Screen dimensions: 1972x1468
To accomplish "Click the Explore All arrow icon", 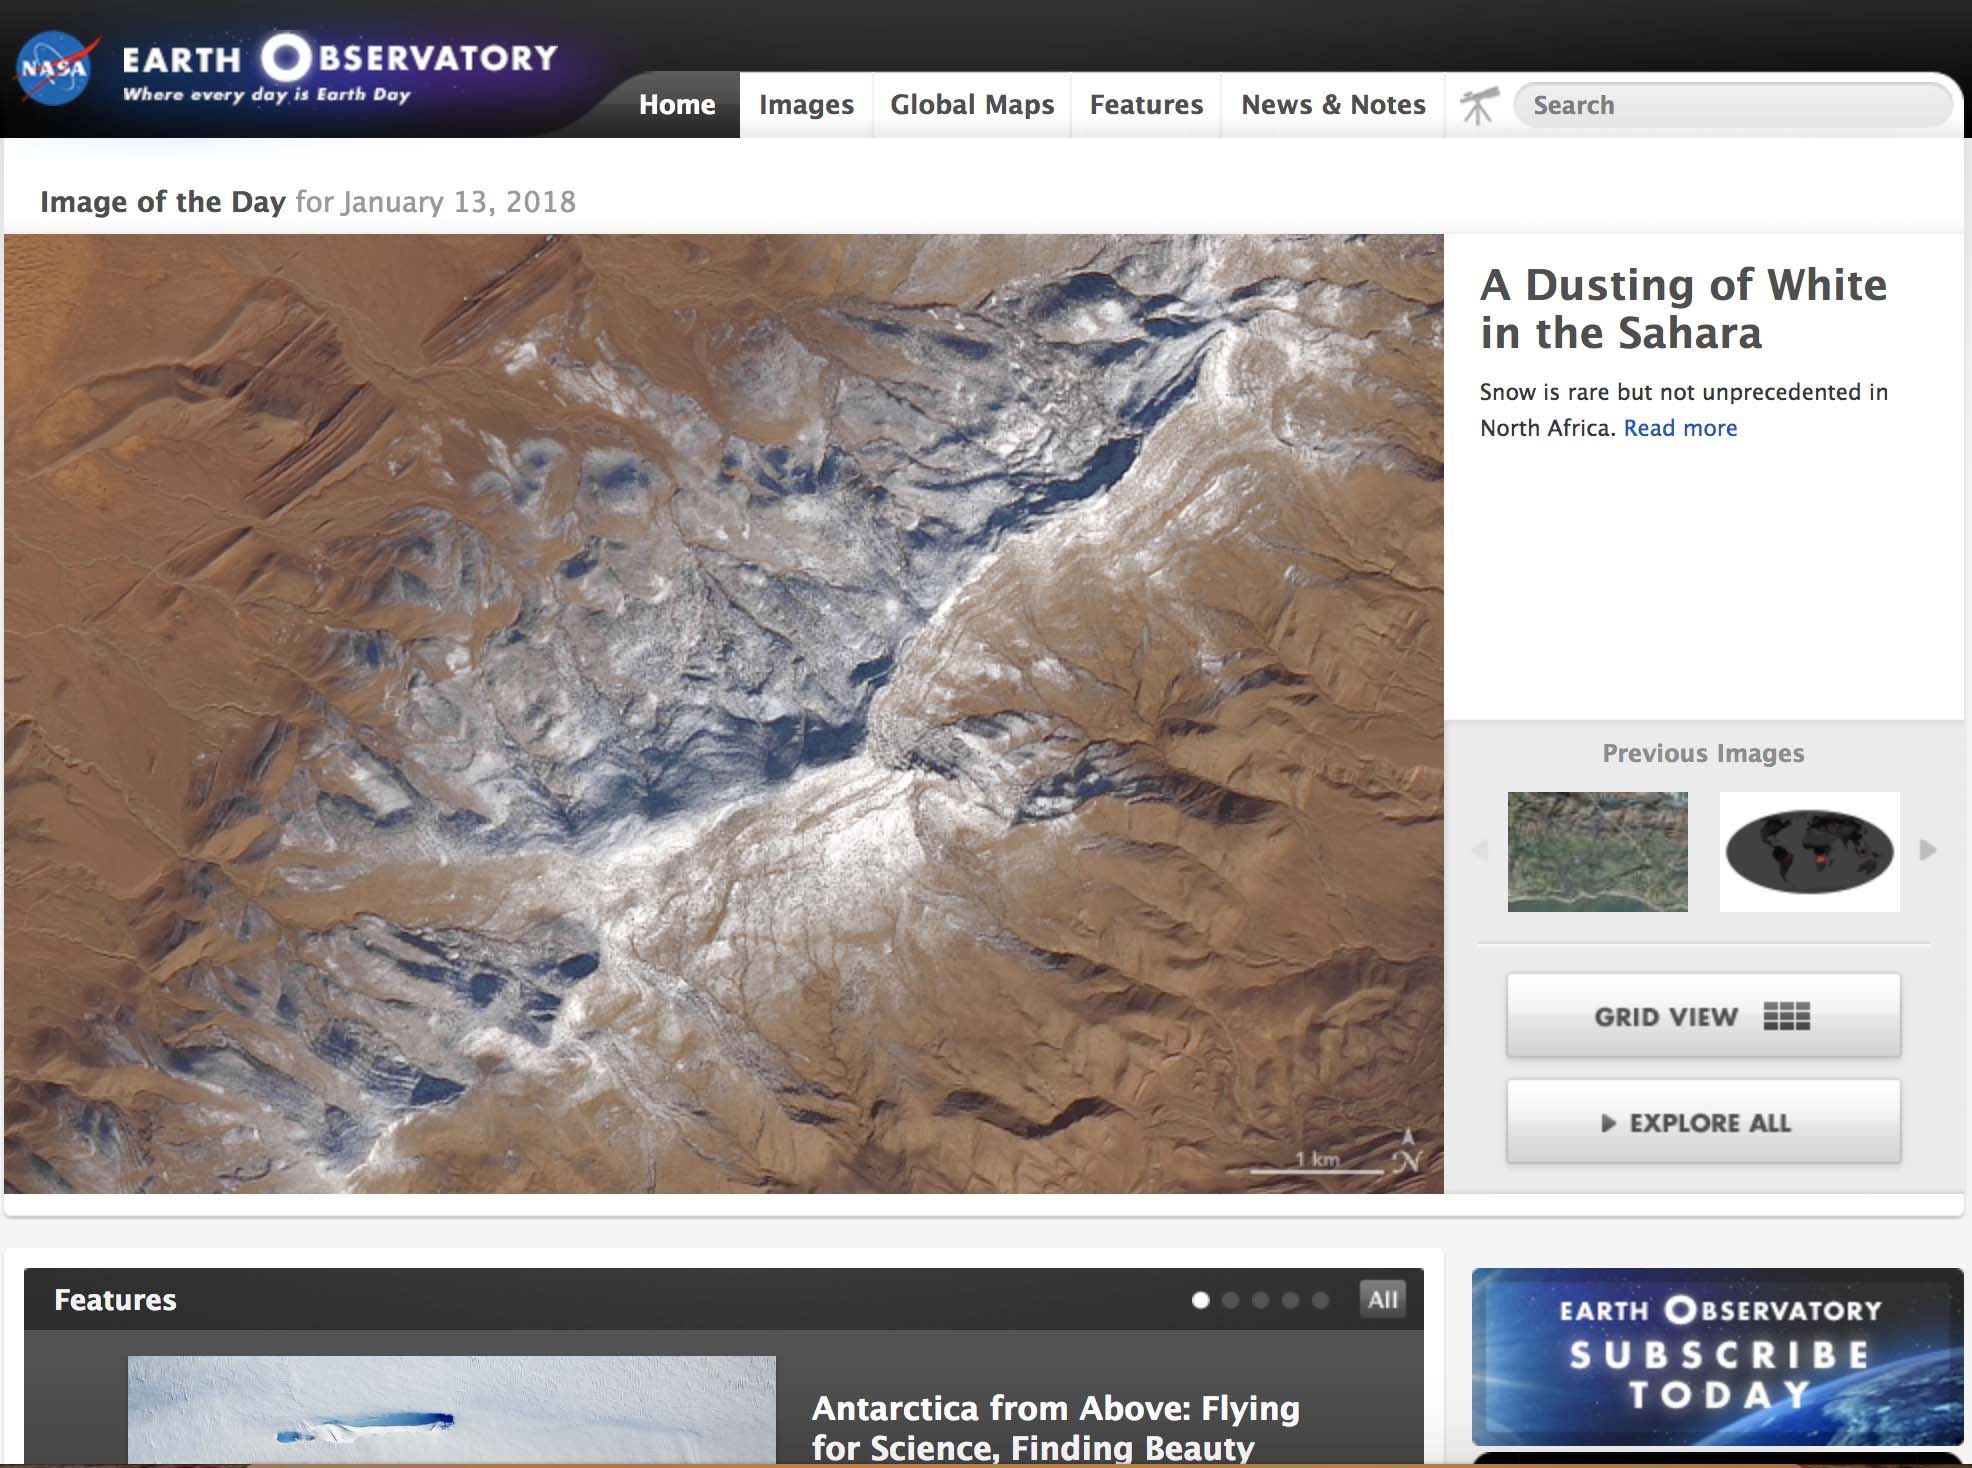I will coord(1611,1121).
